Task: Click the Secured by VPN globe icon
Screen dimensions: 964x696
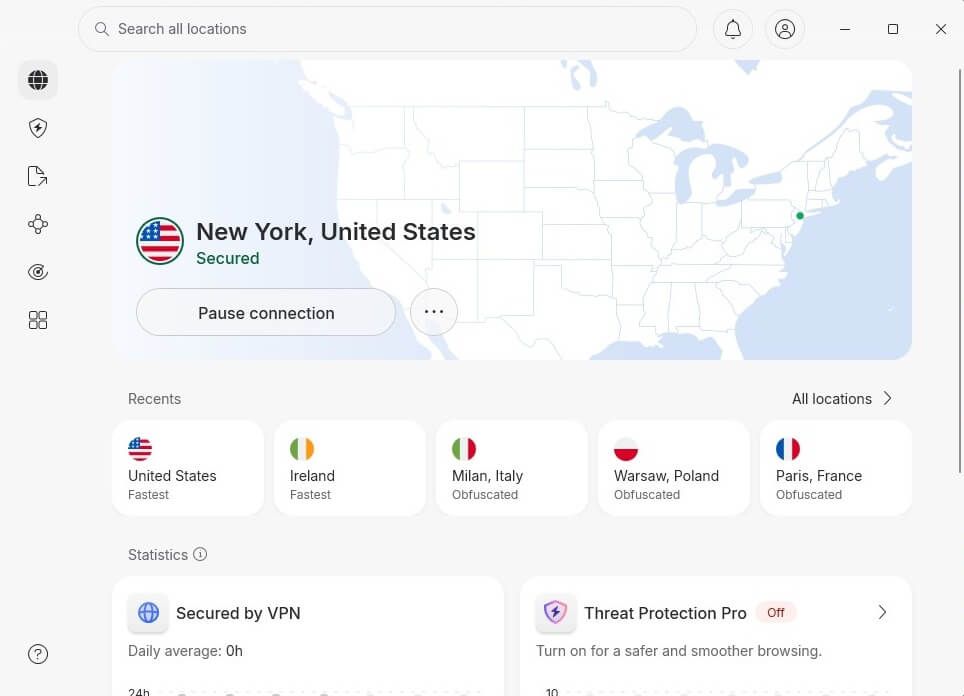Action: click(148, 613)
